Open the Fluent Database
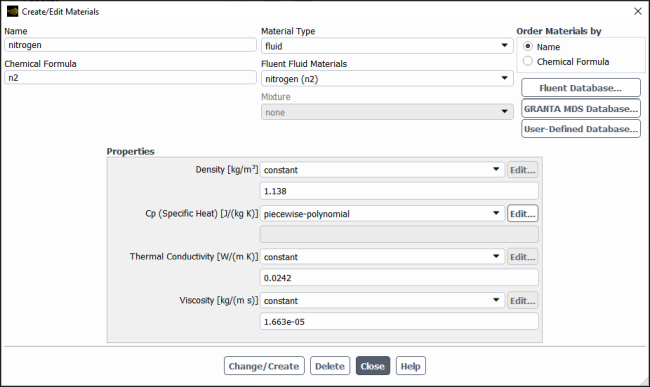The height and width of the screenshot is (387, 650). pos(581,88)
